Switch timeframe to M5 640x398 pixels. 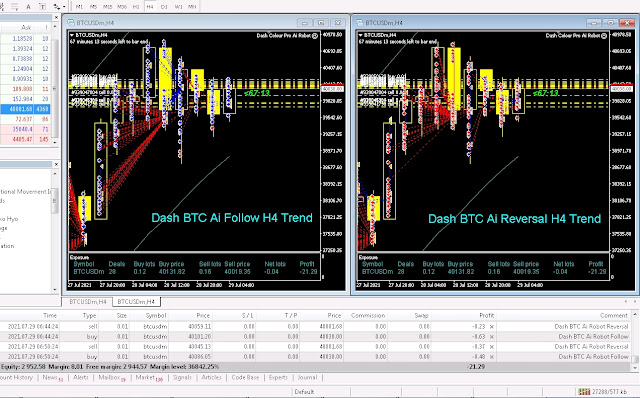pos(93,7)
